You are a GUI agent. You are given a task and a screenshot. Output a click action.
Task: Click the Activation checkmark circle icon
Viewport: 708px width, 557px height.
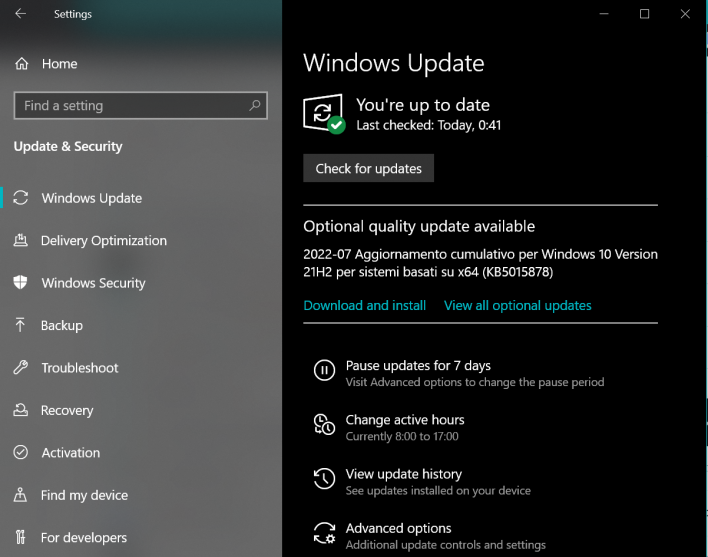[21, 452]
